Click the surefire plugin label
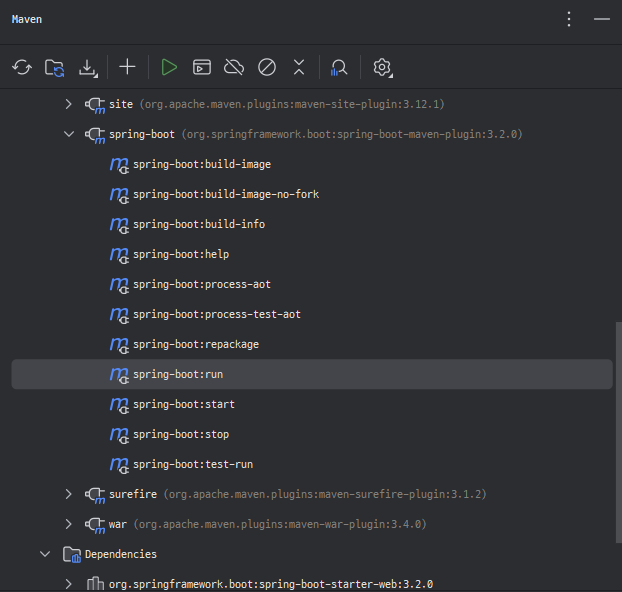This screenshot has height=592, width=622. (133, 494)
